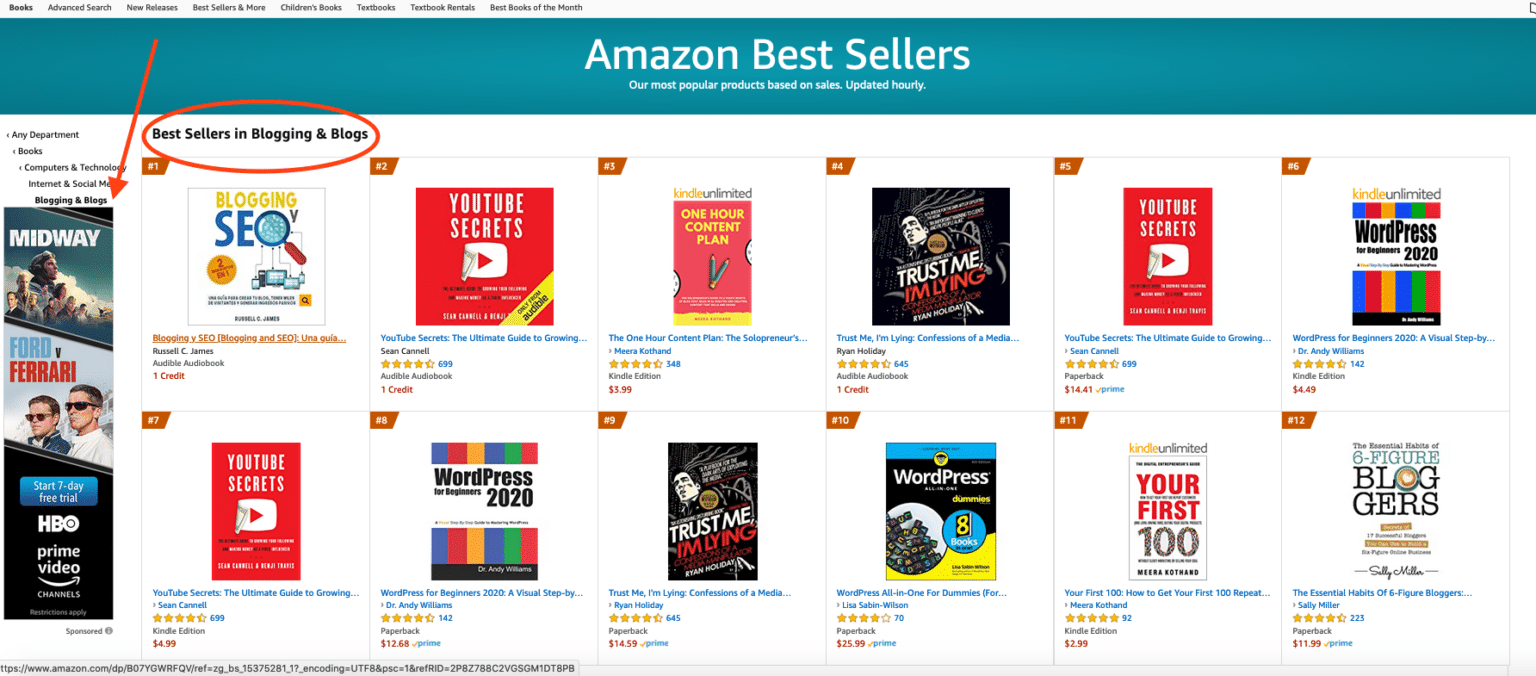Go back to Any Department in sidebar
The height and width of the screenshot is (676, 1536).
pyautogui.click(x=45, y=135)
